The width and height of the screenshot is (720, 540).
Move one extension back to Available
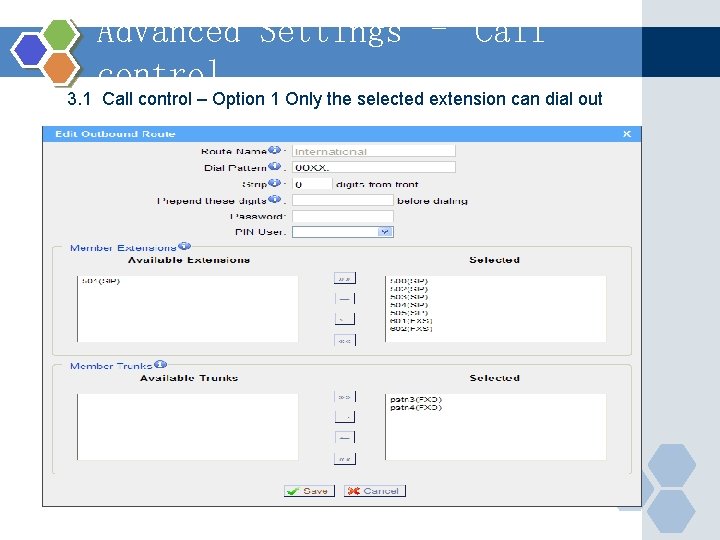344,319
